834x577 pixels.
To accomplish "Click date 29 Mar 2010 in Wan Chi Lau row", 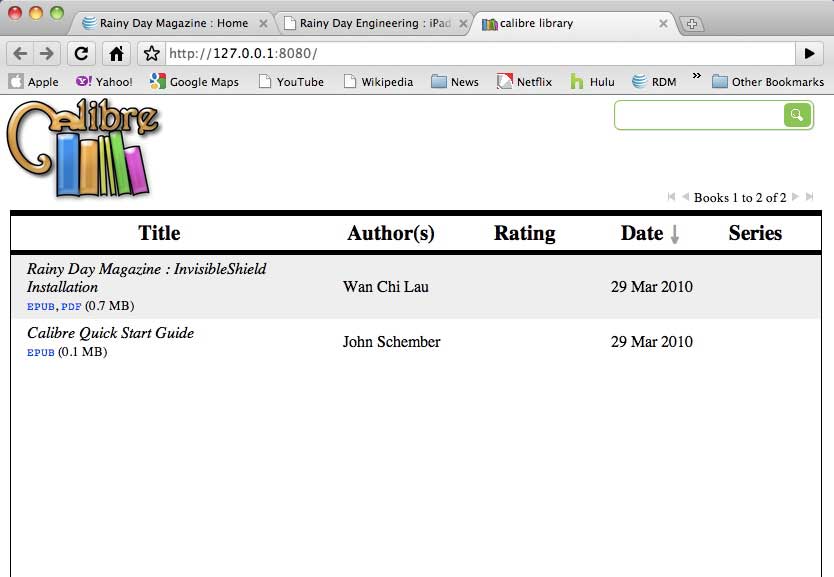I will 652,287.
